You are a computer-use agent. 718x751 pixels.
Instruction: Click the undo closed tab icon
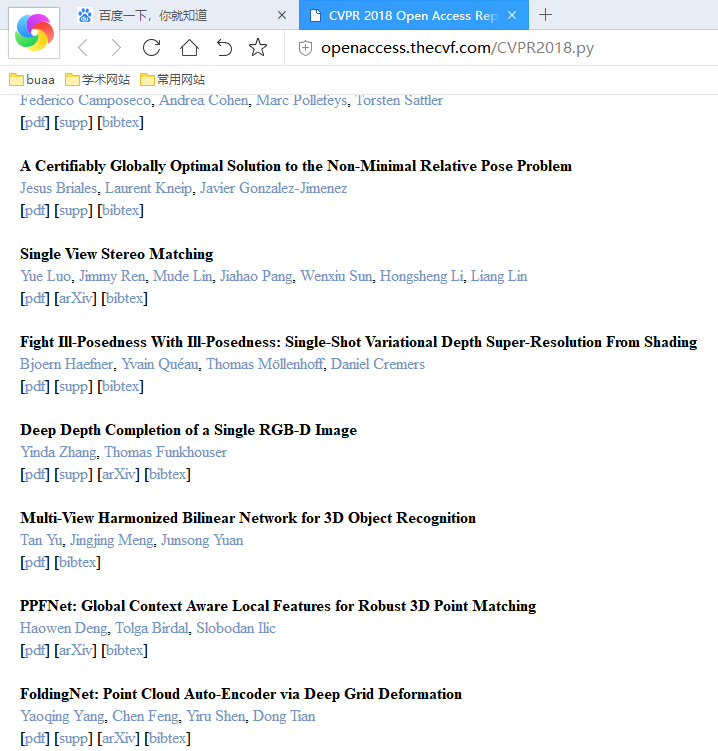tap(224, 48)
